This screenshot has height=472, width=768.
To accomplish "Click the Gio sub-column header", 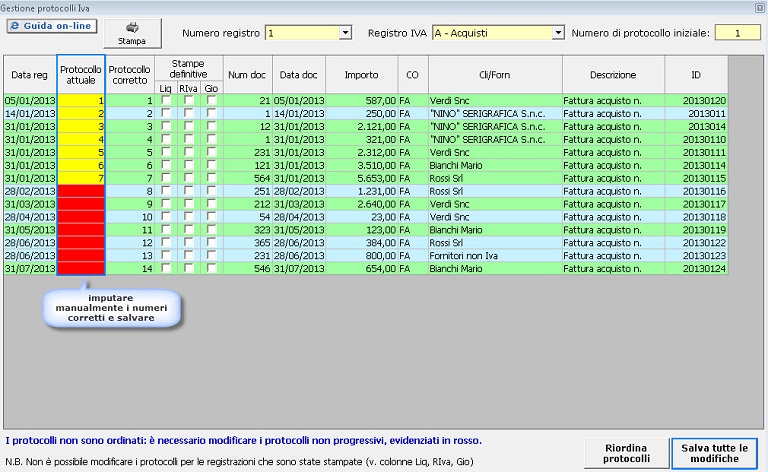I will [211, 88].
